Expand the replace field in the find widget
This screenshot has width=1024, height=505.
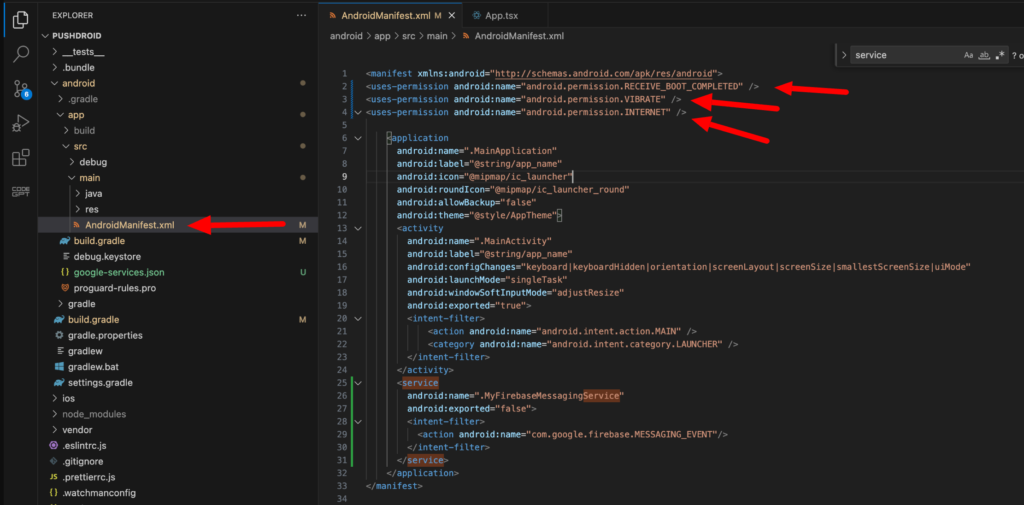pos(844,56)
